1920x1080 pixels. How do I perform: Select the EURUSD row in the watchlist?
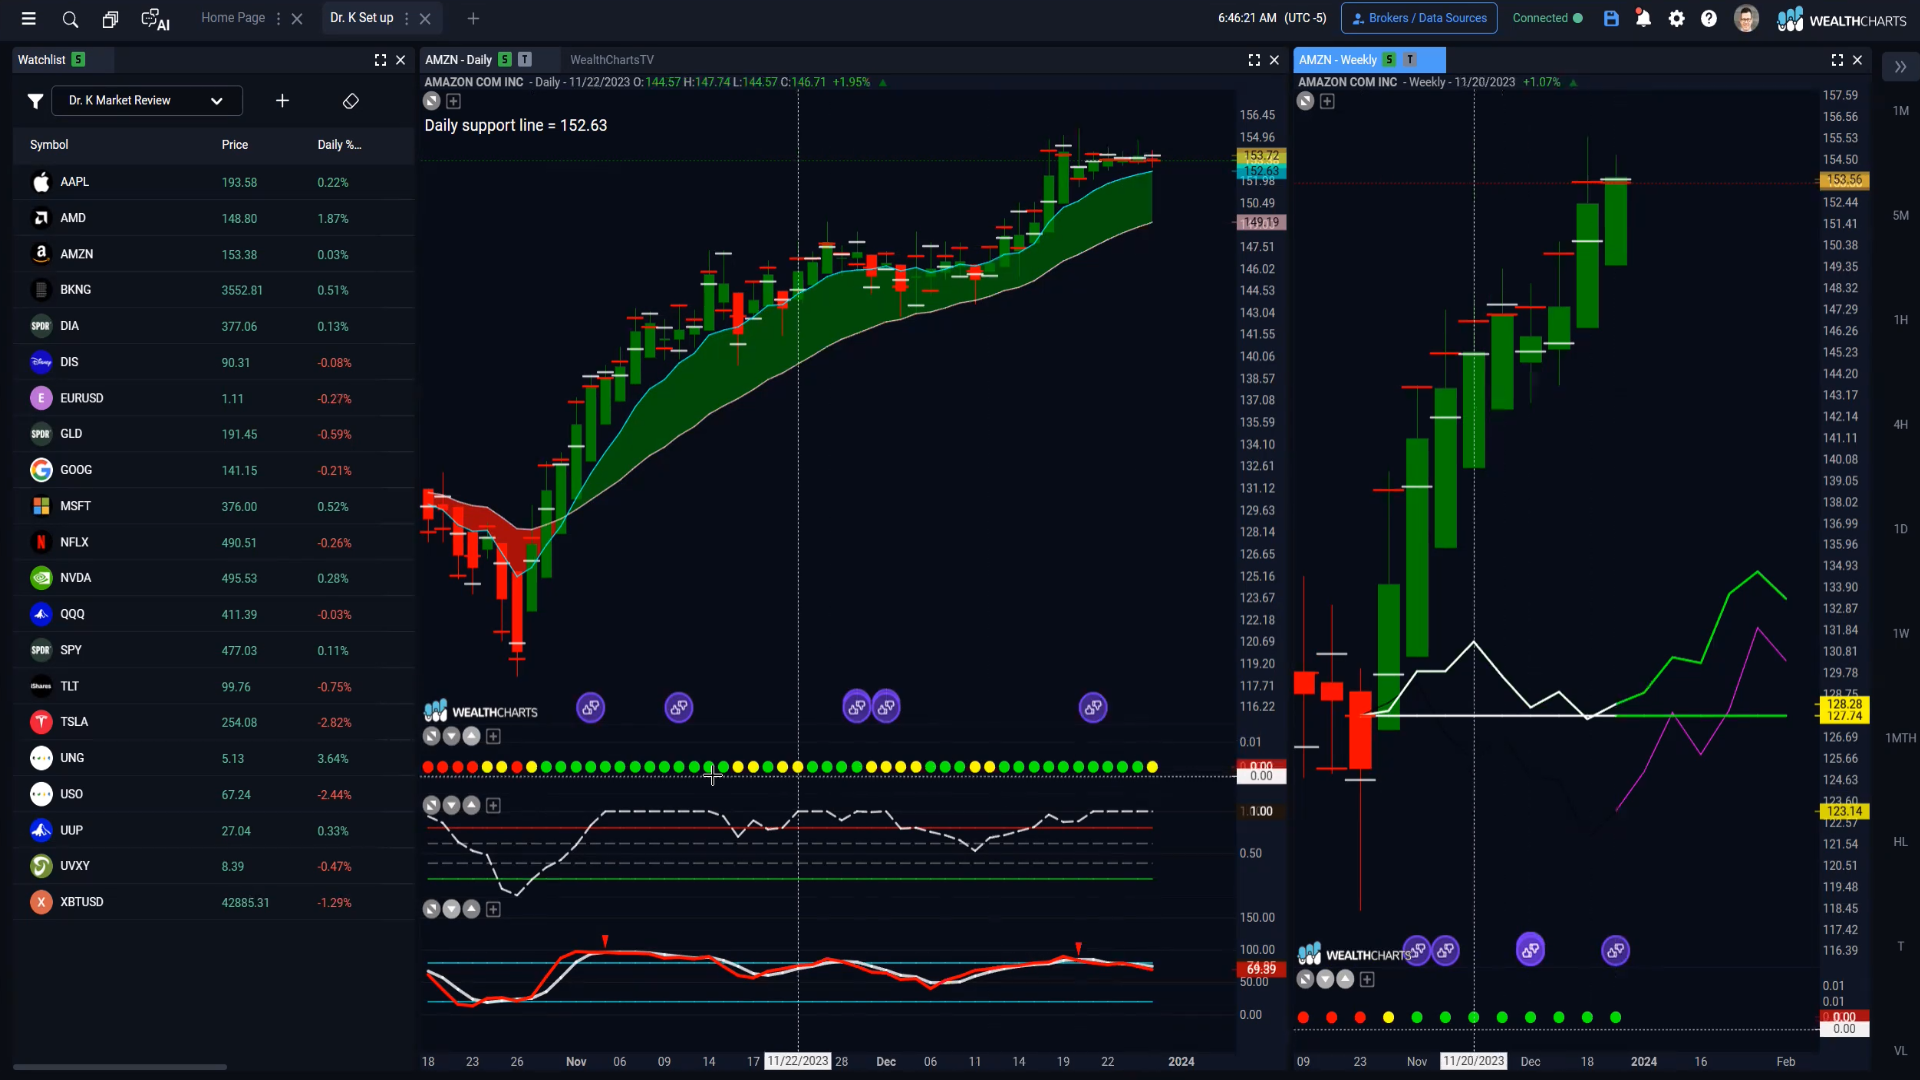point(214,398)
